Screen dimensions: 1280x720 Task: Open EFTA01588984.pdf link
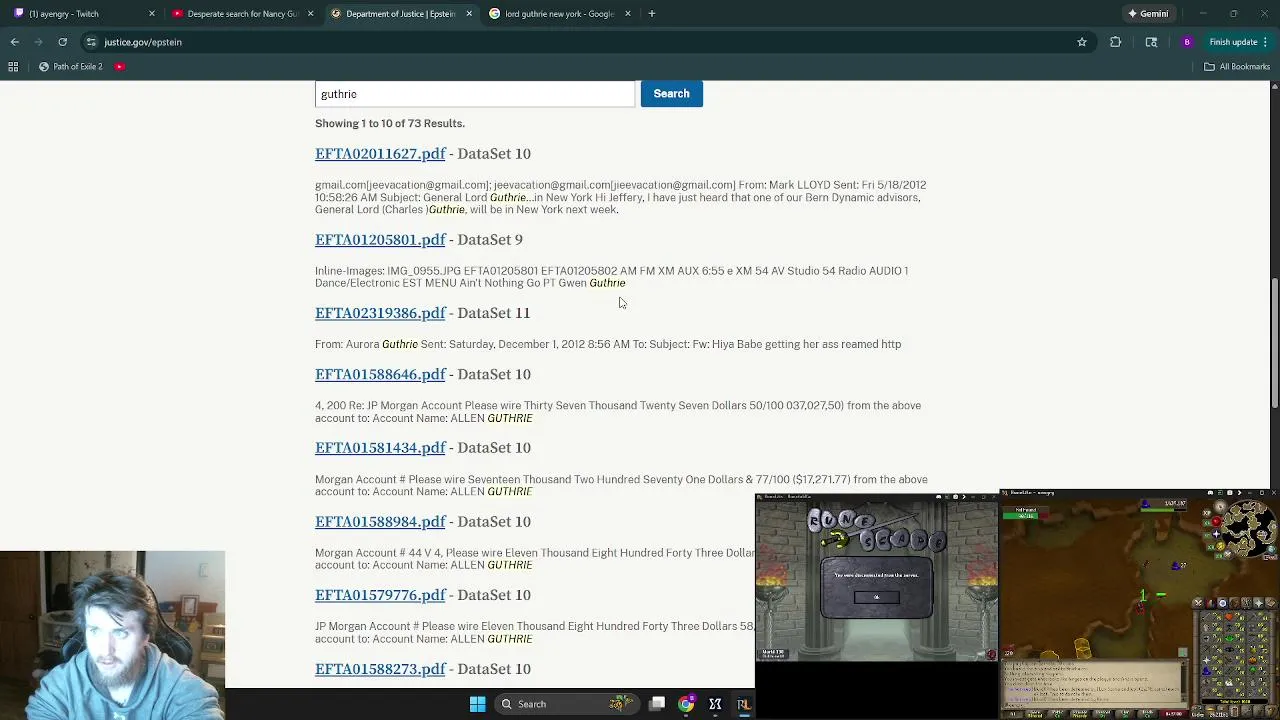pyautogui.click(x=380, y=522)
